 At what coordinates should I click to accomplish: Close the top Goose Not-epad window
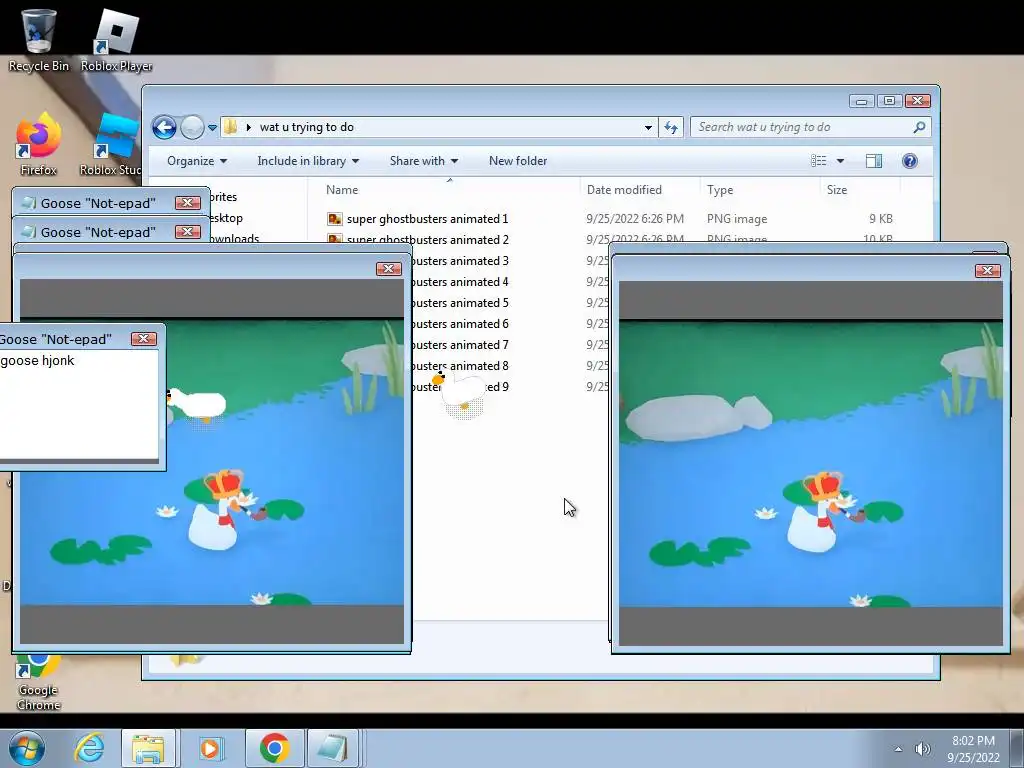pyautogui.click(x=187, y=202)
